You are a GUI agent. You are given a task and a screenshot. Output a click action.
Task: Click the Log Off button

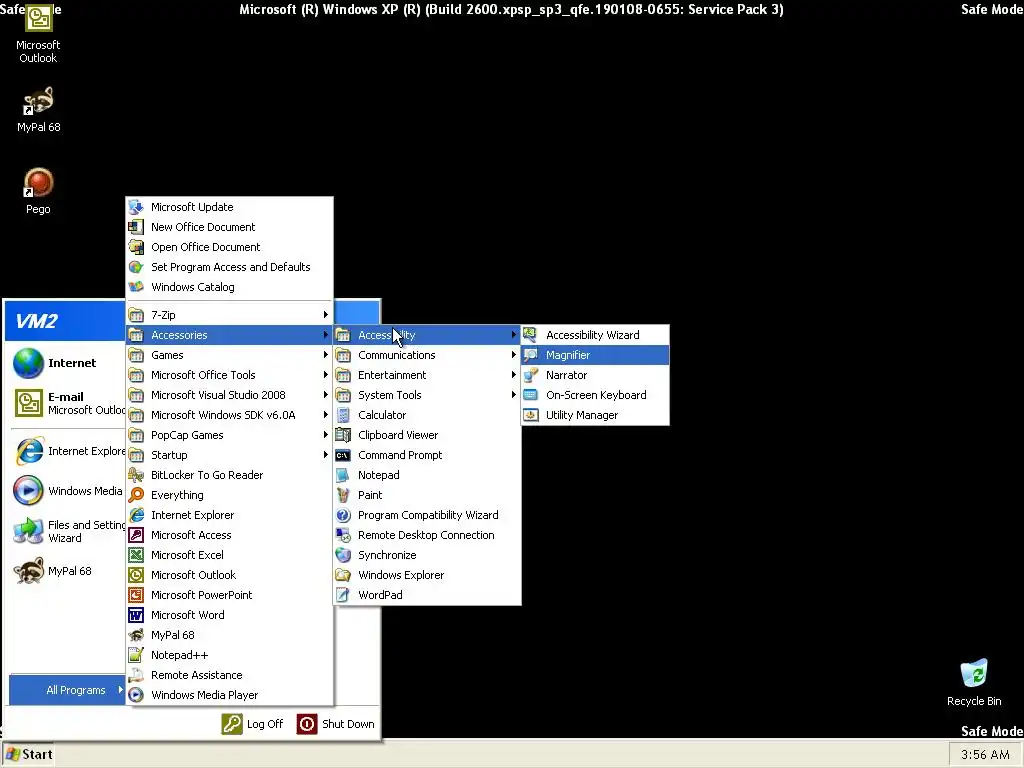(253, 724)
